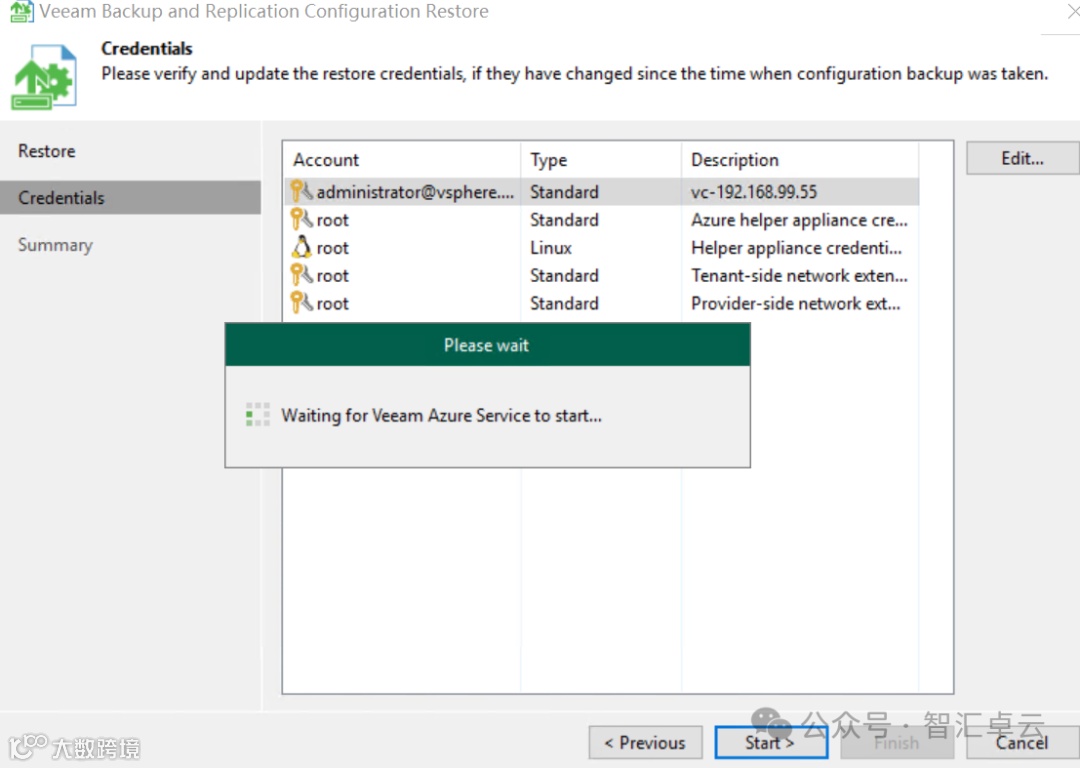Click the Please wait dialog title

point(486,345)
